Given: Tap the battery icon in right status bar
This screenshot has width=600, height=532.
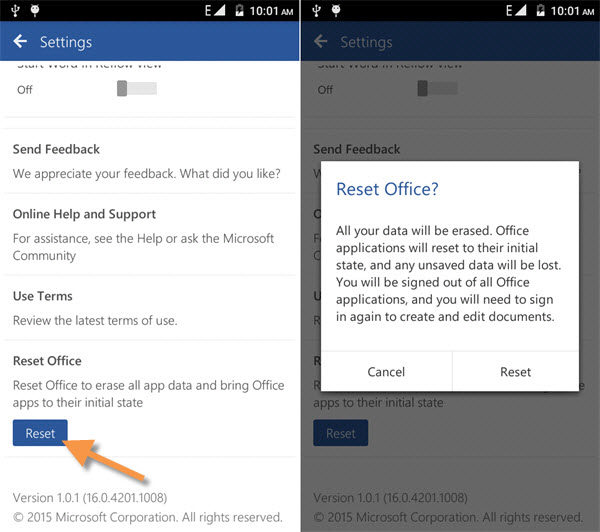Looking at the screenshot, I should (541, 10).
